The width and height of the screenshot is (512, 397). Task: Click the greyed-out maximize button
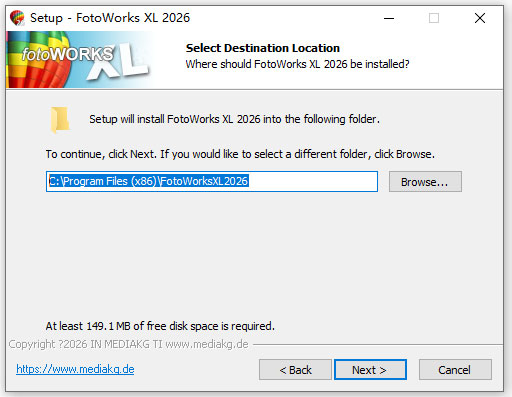point(434,18)
